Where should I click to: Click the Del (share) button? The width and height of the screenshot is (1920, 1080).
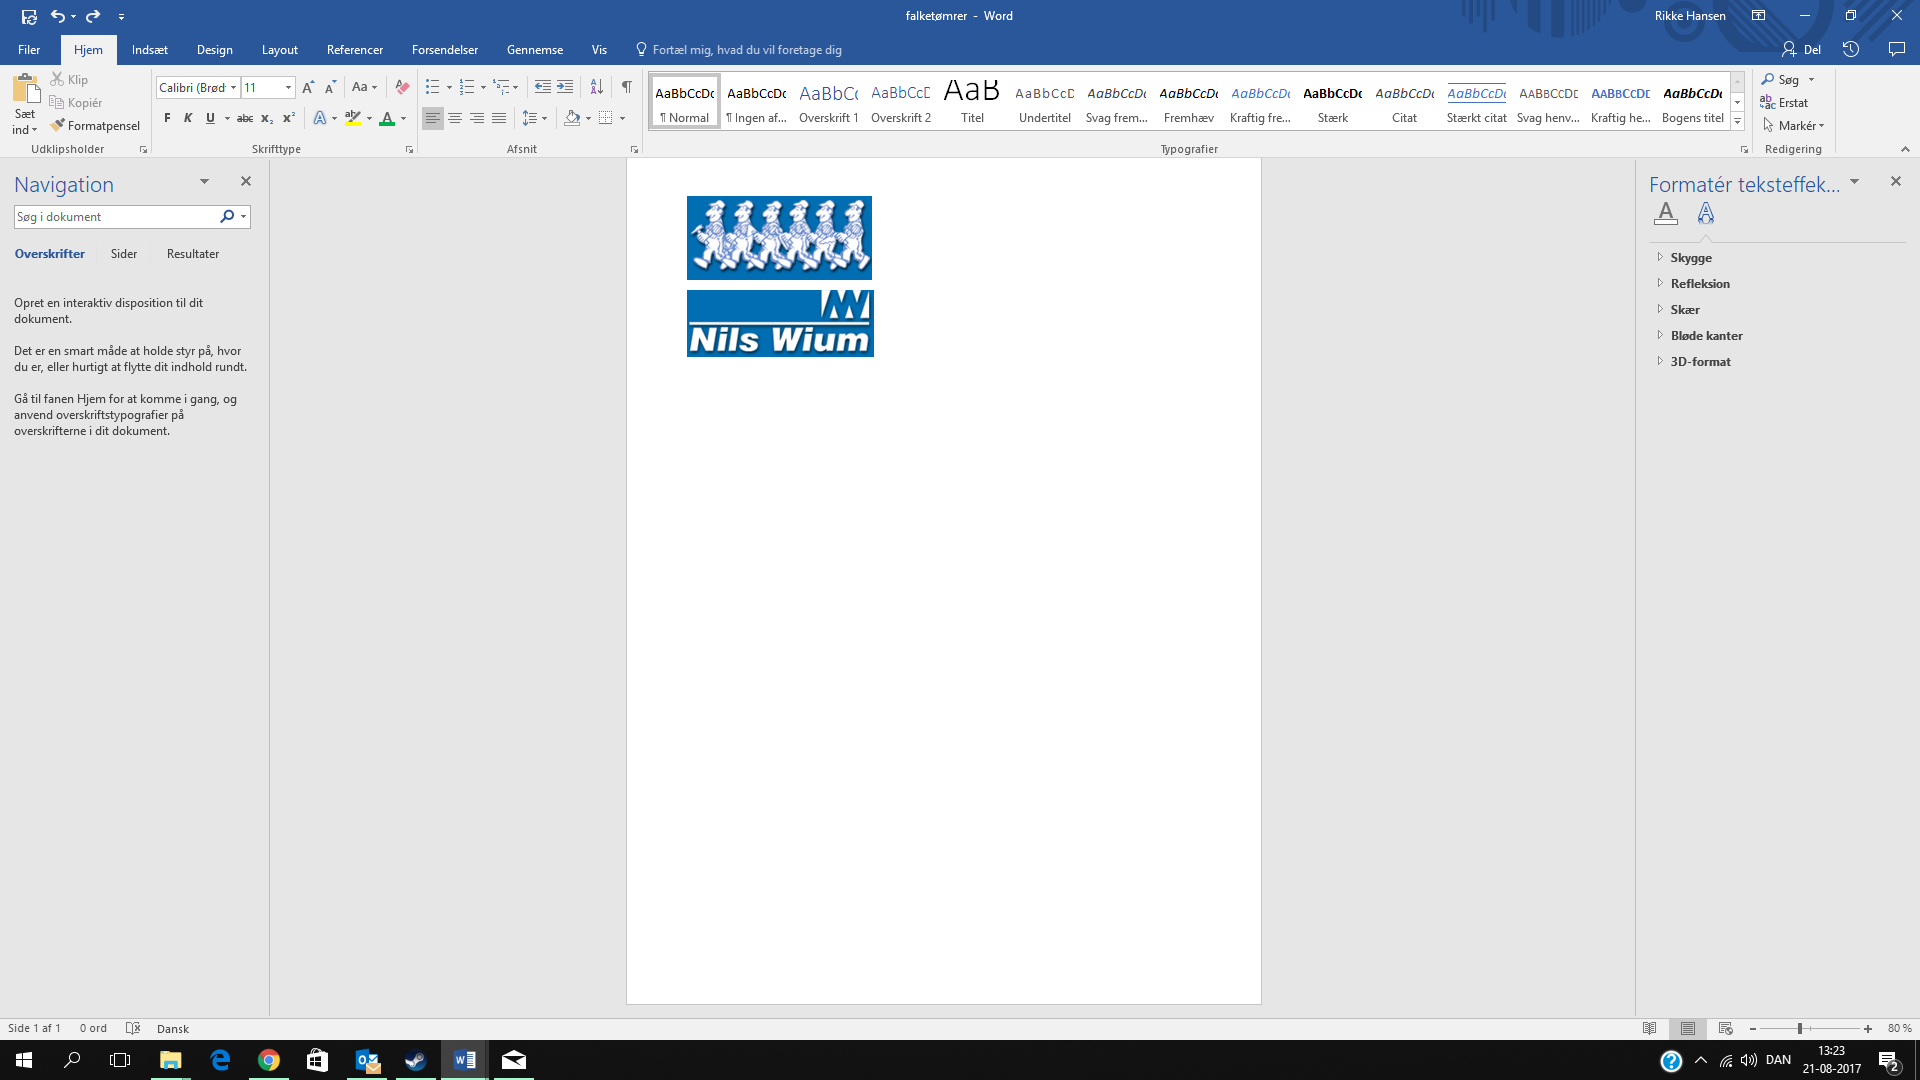(1801, 49)
